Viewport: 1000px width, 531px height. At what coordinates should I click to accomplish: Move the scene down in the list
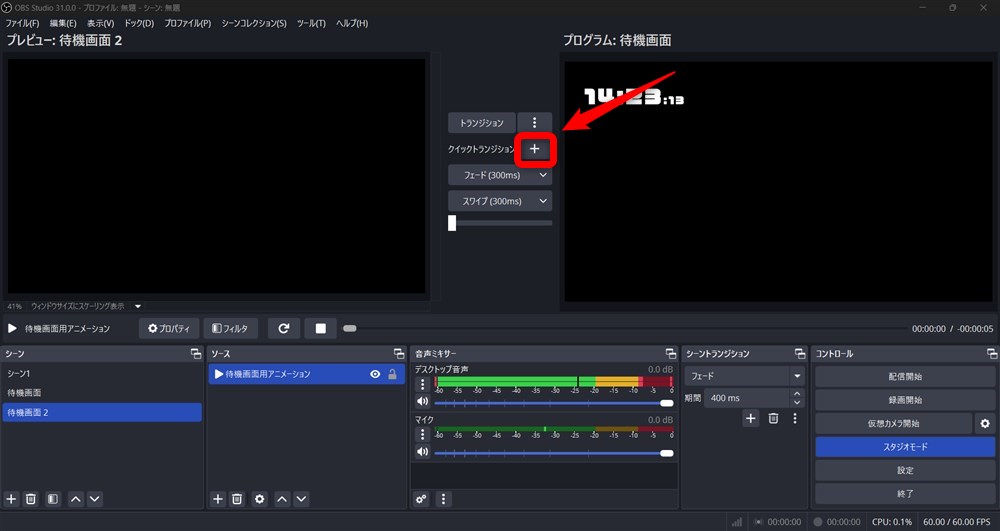coord(95,498)
